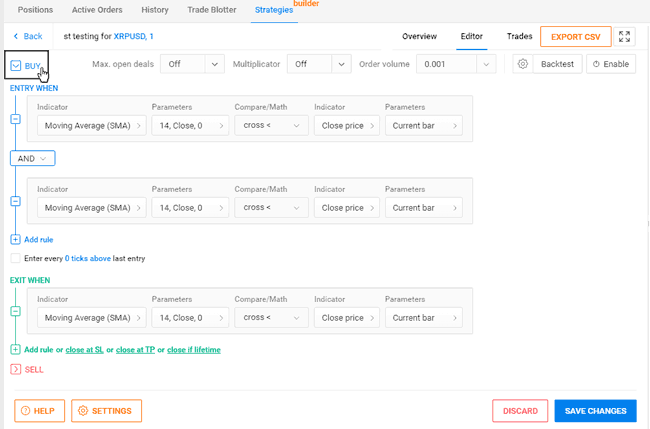Switch to the Trade Blotter tab

point(211,10)
